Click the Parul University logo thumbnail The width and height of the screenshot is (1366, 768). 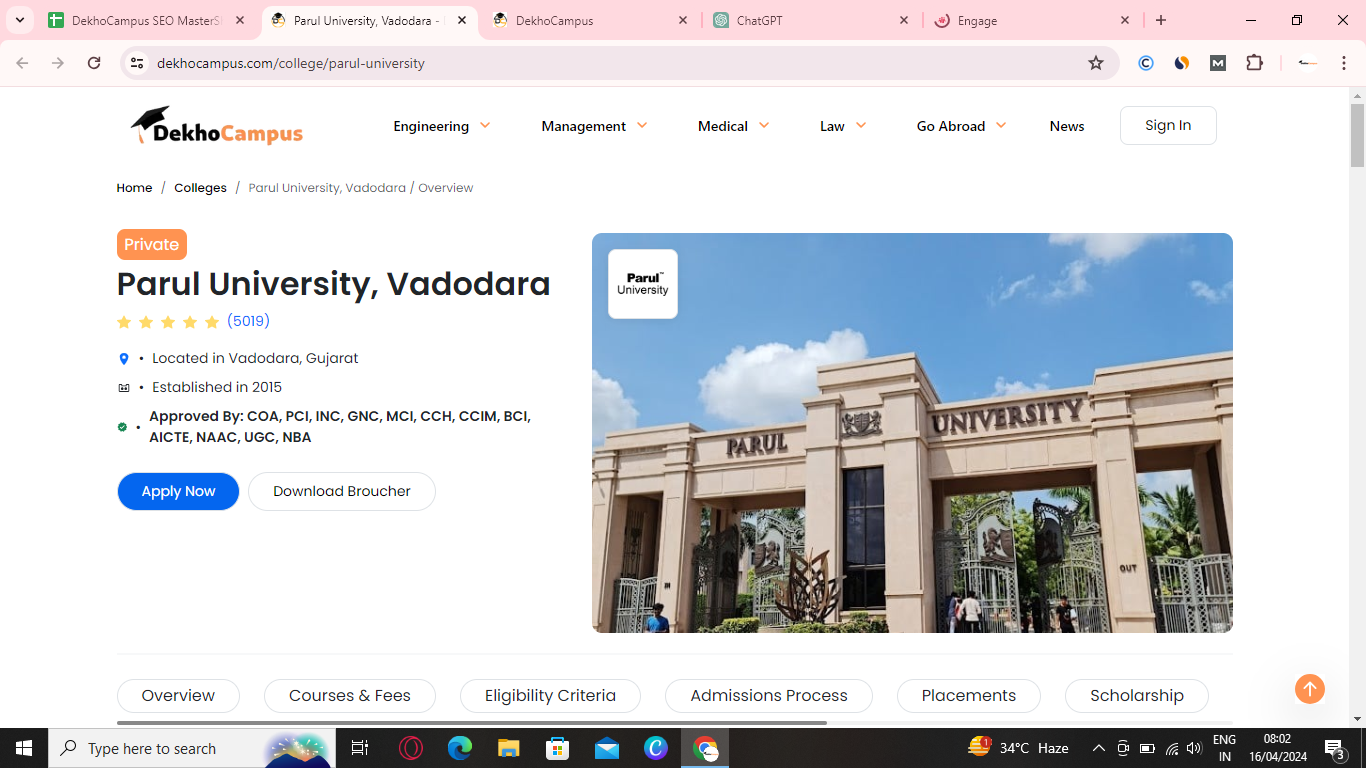pos(643,284)
